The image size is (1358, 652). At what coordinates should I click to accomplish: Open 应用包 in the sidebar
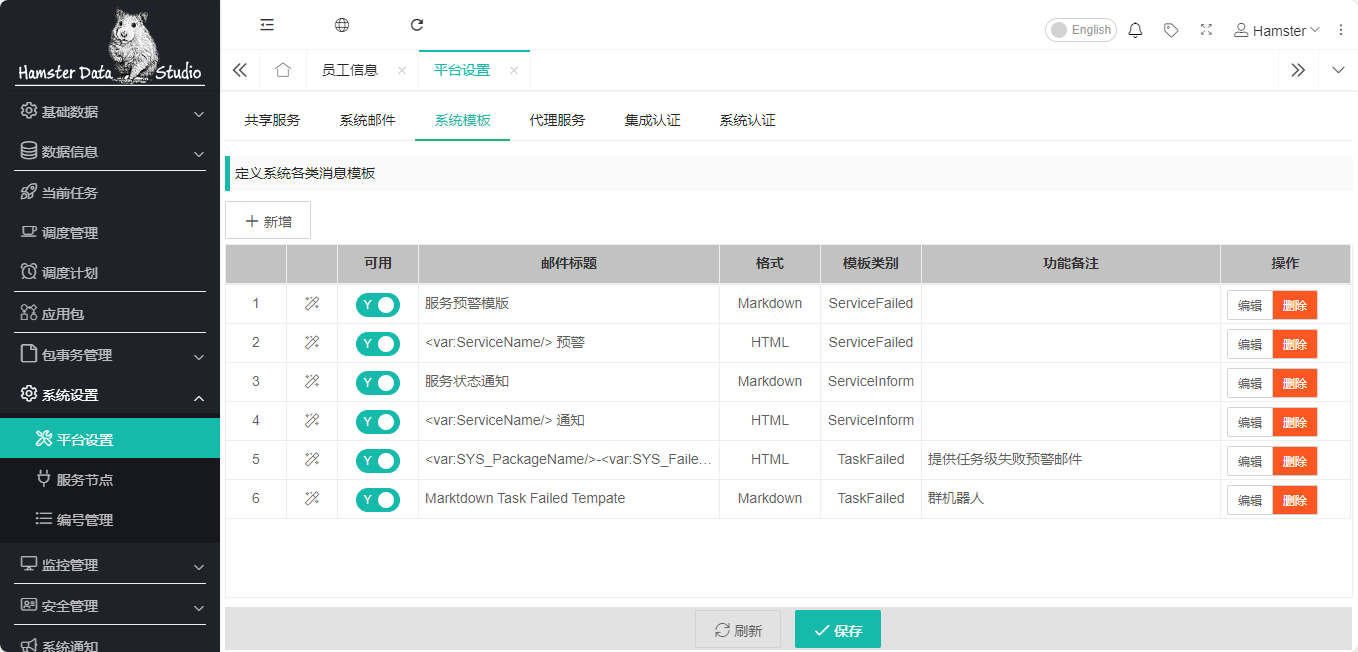110,313
